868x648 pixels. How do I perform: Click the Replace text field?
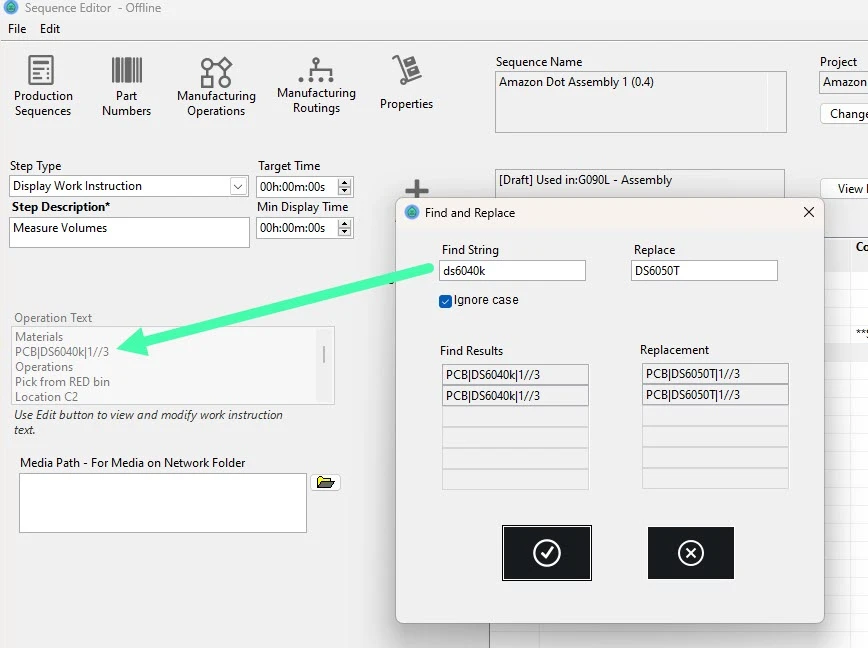pyautogui.click(x=704, y=271)
